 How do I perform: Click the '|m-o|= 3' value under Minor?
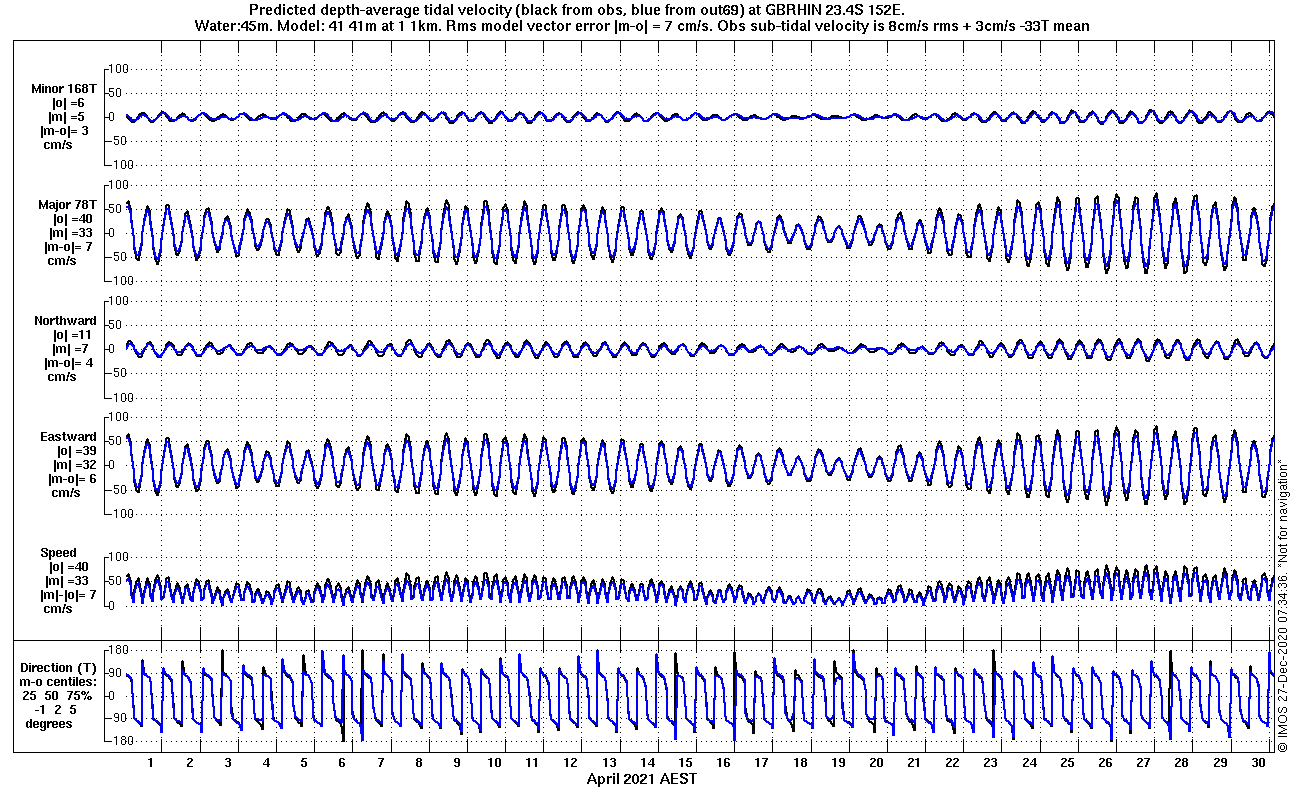pyautogui.click(x=64, y=131)
